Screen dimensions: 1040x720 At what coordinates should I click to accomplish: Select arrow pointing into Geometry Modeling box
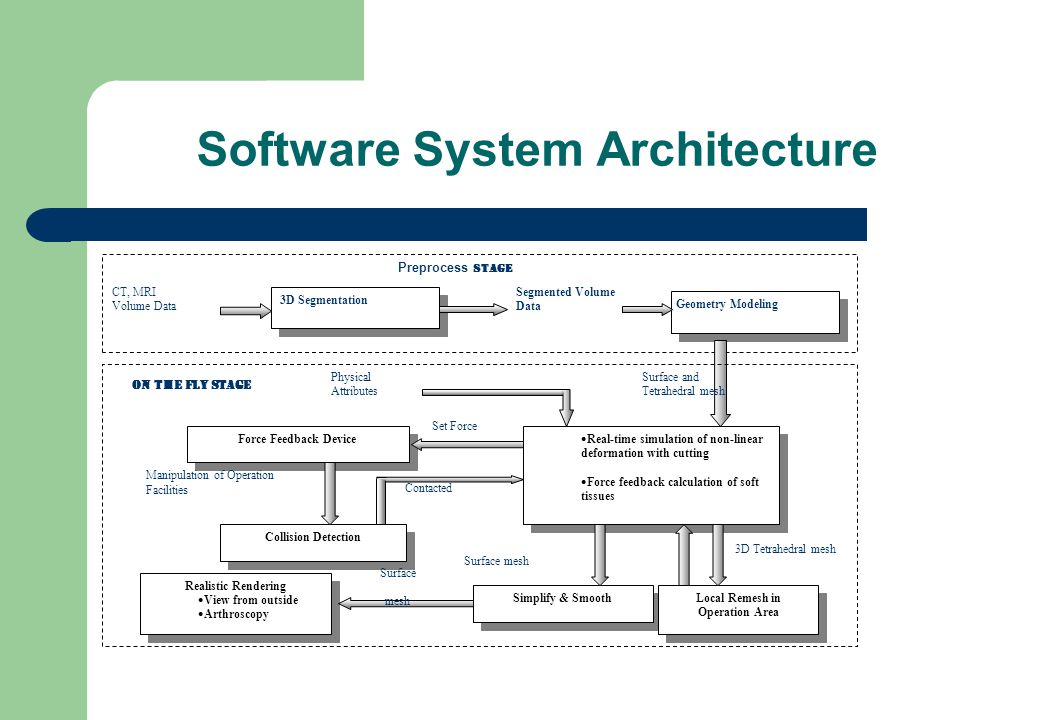[647, 309]
